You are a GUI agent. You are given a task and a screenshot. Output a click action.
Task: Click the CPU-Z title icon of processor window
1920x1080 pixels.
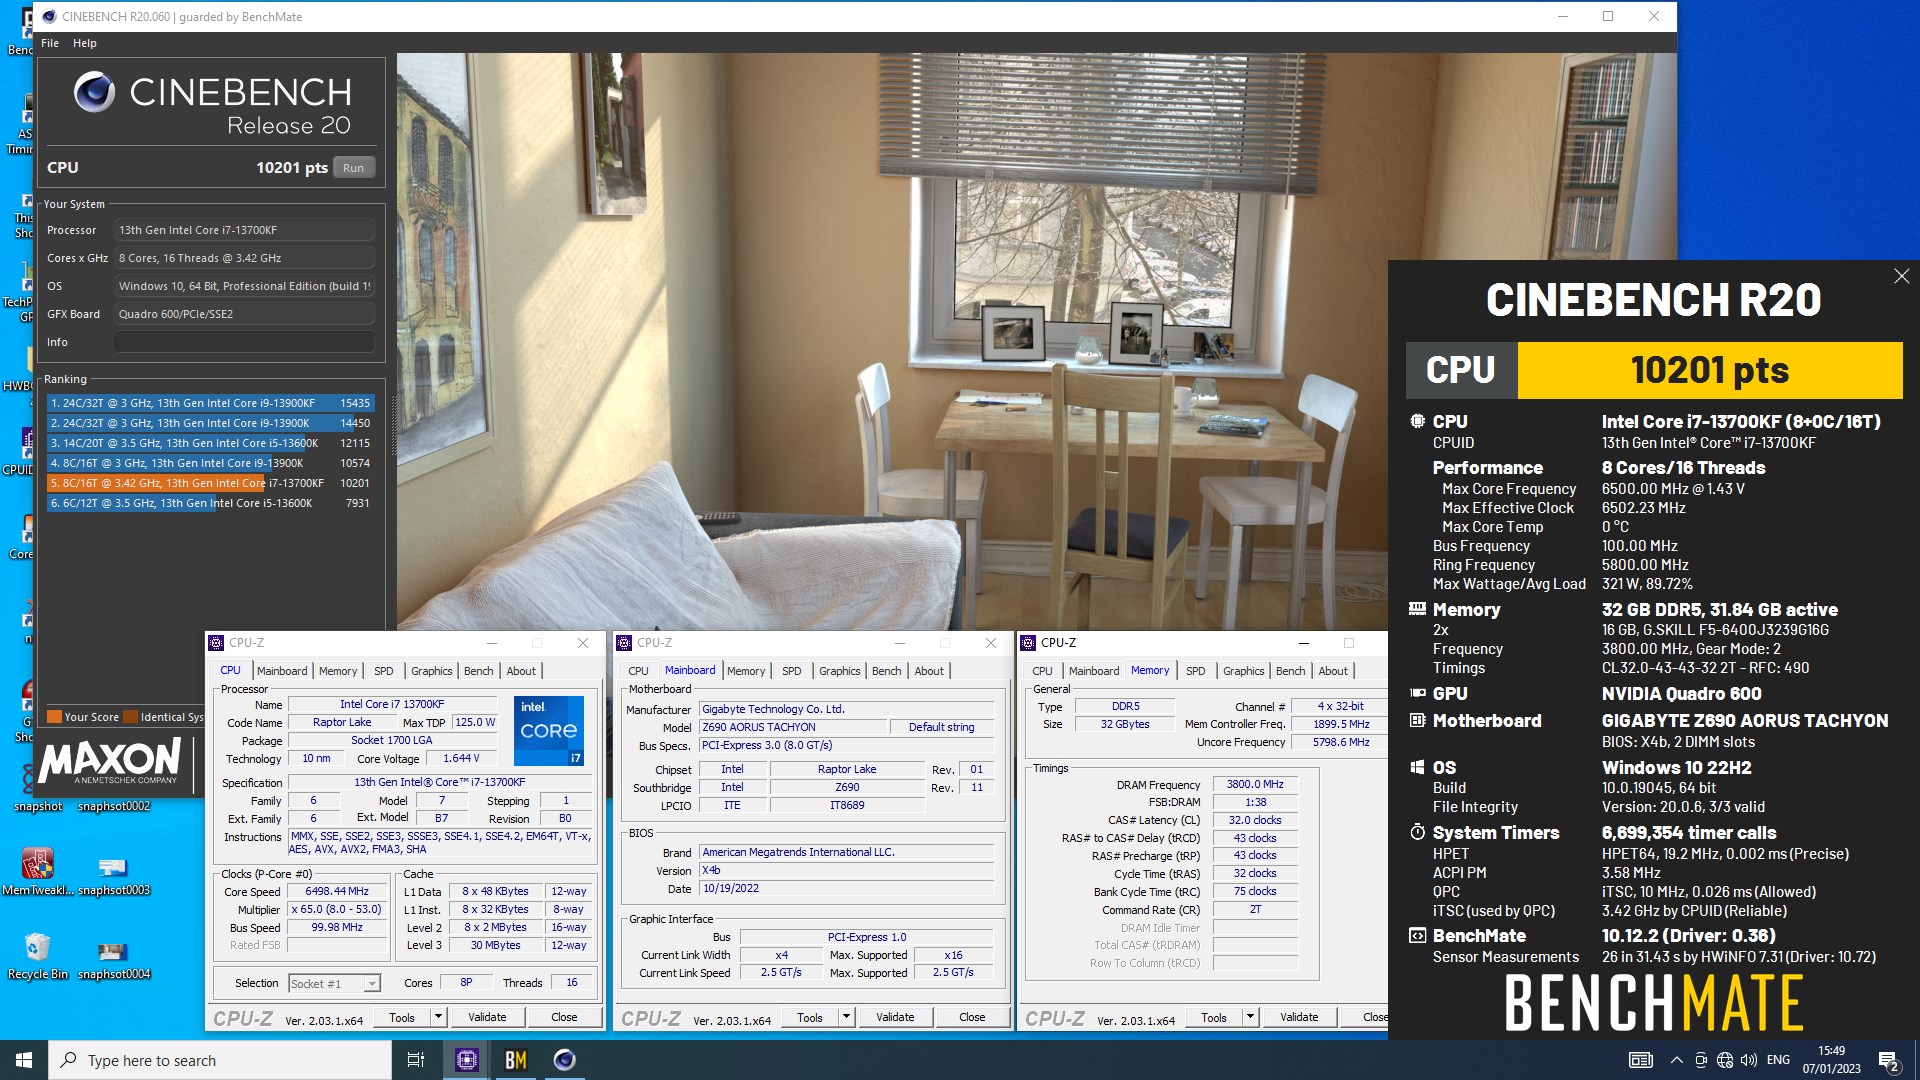coord(216,643)
